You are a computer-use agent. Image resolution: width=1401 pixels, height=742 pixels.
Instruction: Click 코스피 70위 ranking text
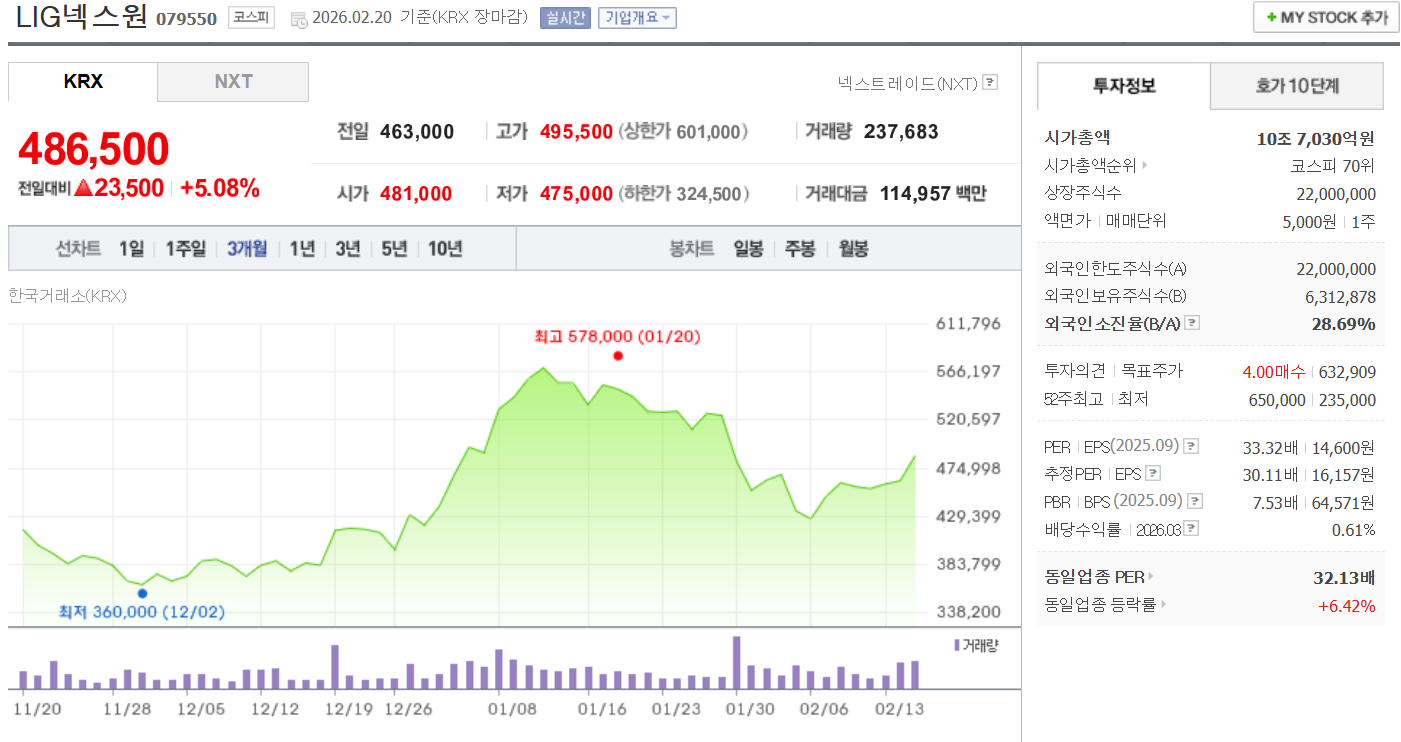(1333, 166)
